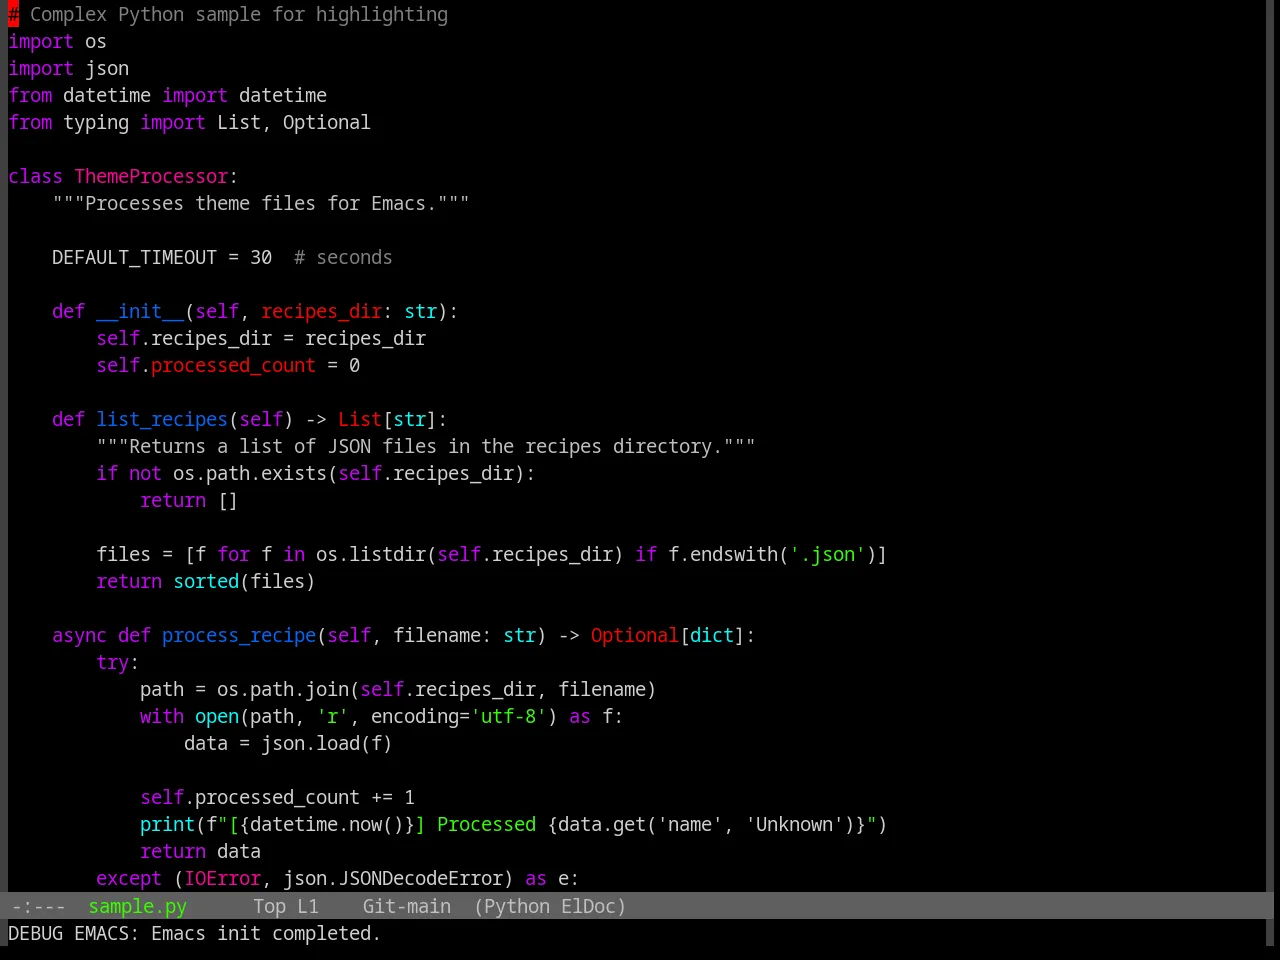The width and height of the screenshot is (1280, 960).
Task: Click the 'sorted' builtin call
Action: (206, 581)
